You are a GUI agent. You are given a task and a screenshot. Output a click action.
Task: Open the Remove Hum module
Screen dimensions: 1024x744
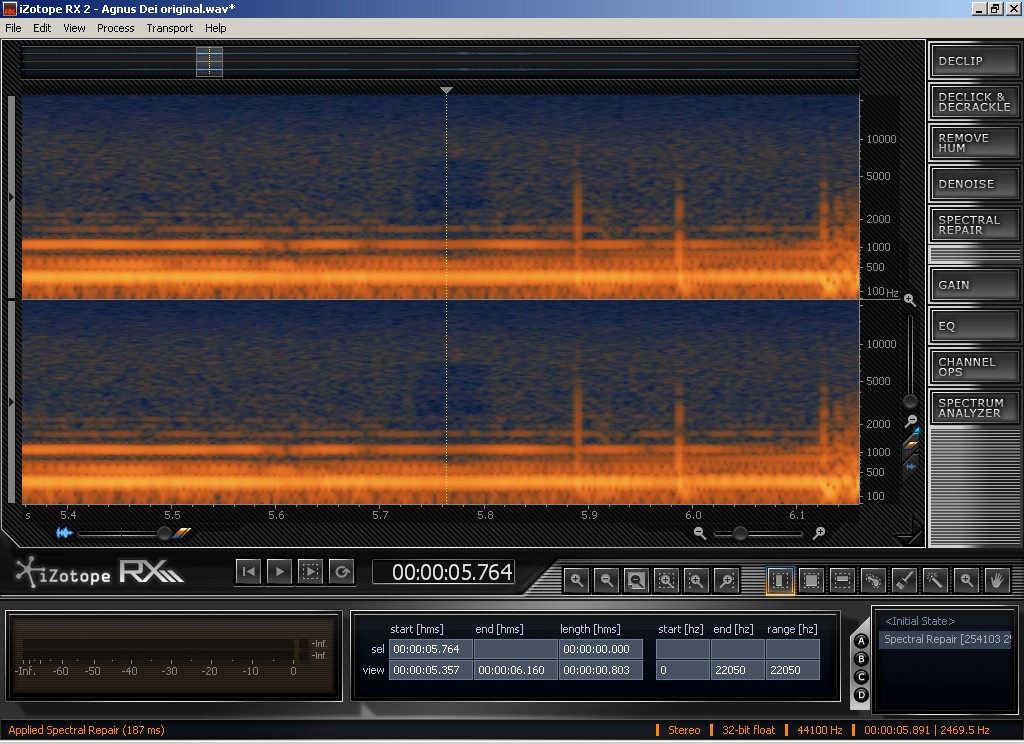click(974, 143)
